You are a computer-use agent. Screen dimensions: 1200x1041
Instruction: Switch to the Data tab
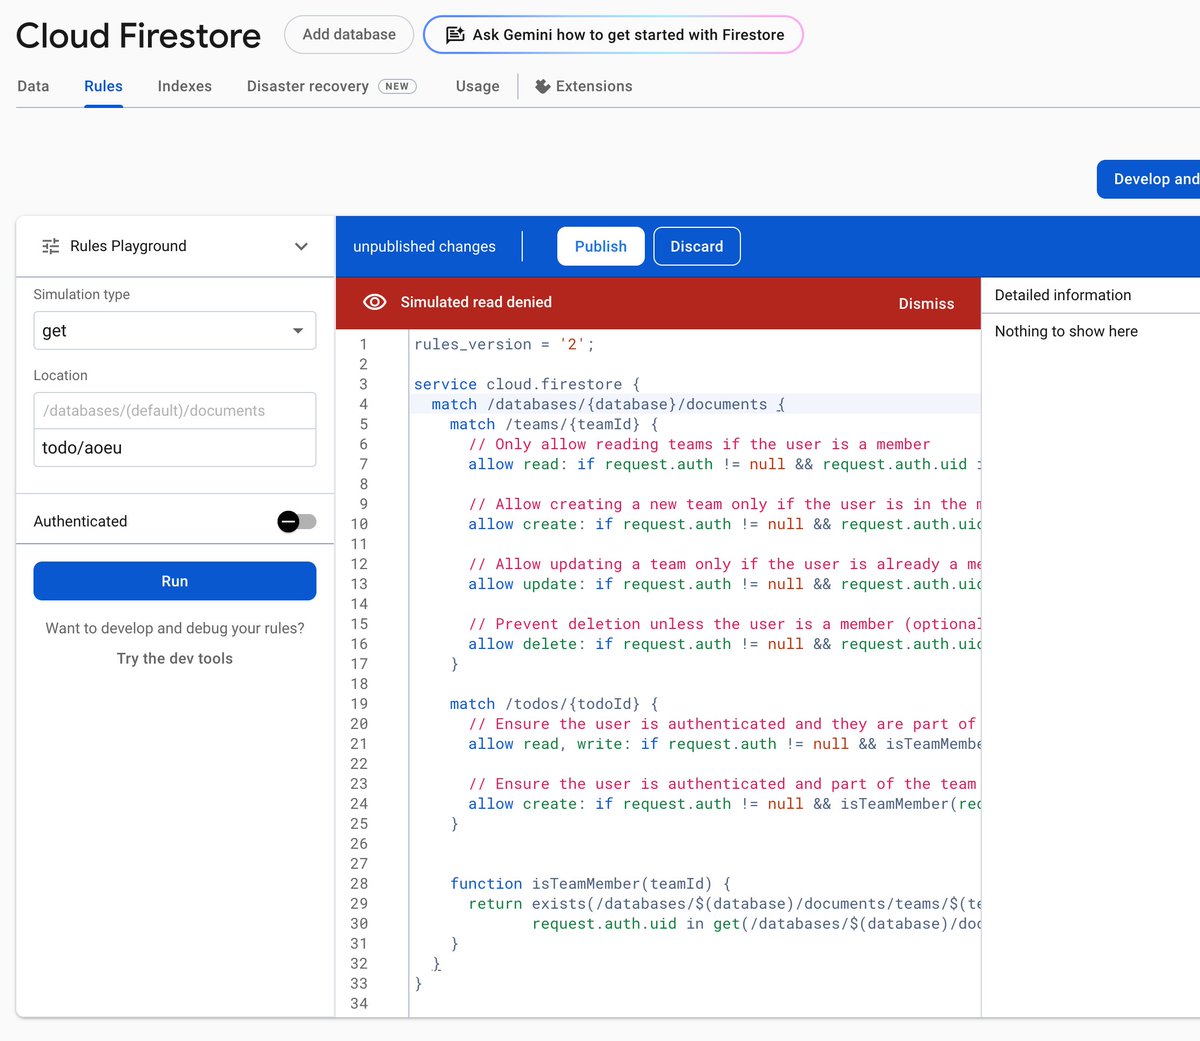(x=33, y=86)
